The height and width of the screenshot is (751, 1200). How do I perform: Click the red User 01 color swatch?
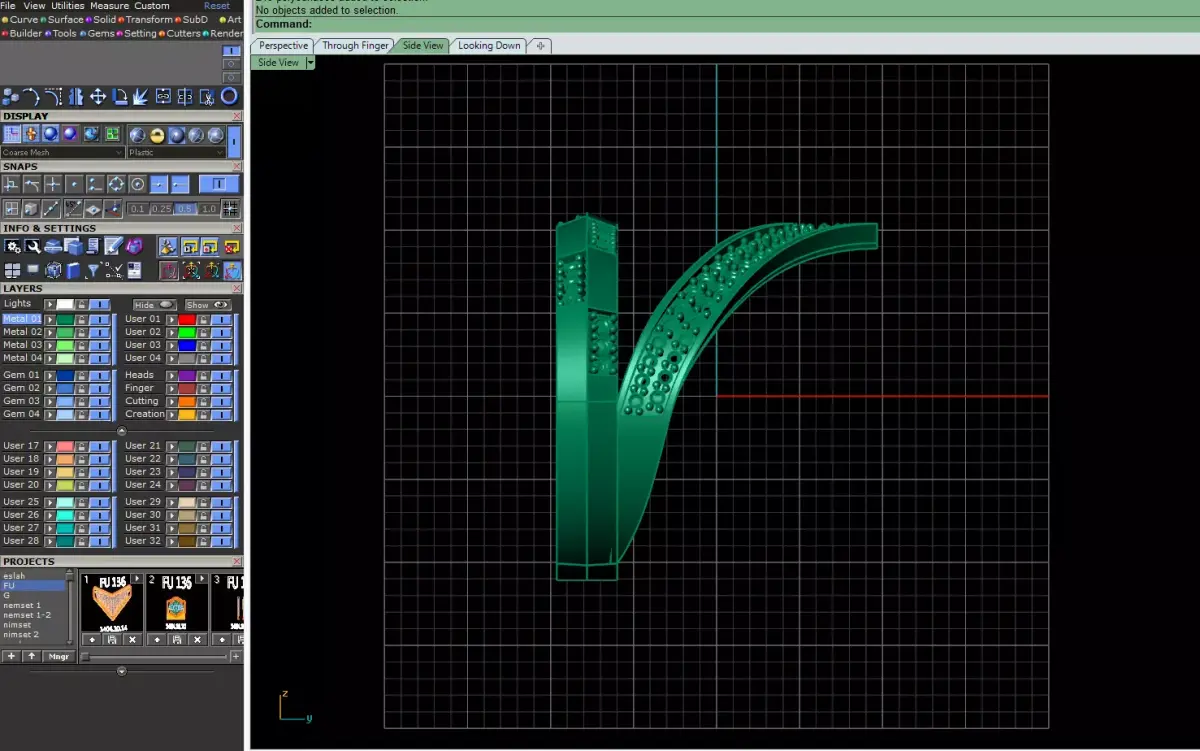coord(187,319)
